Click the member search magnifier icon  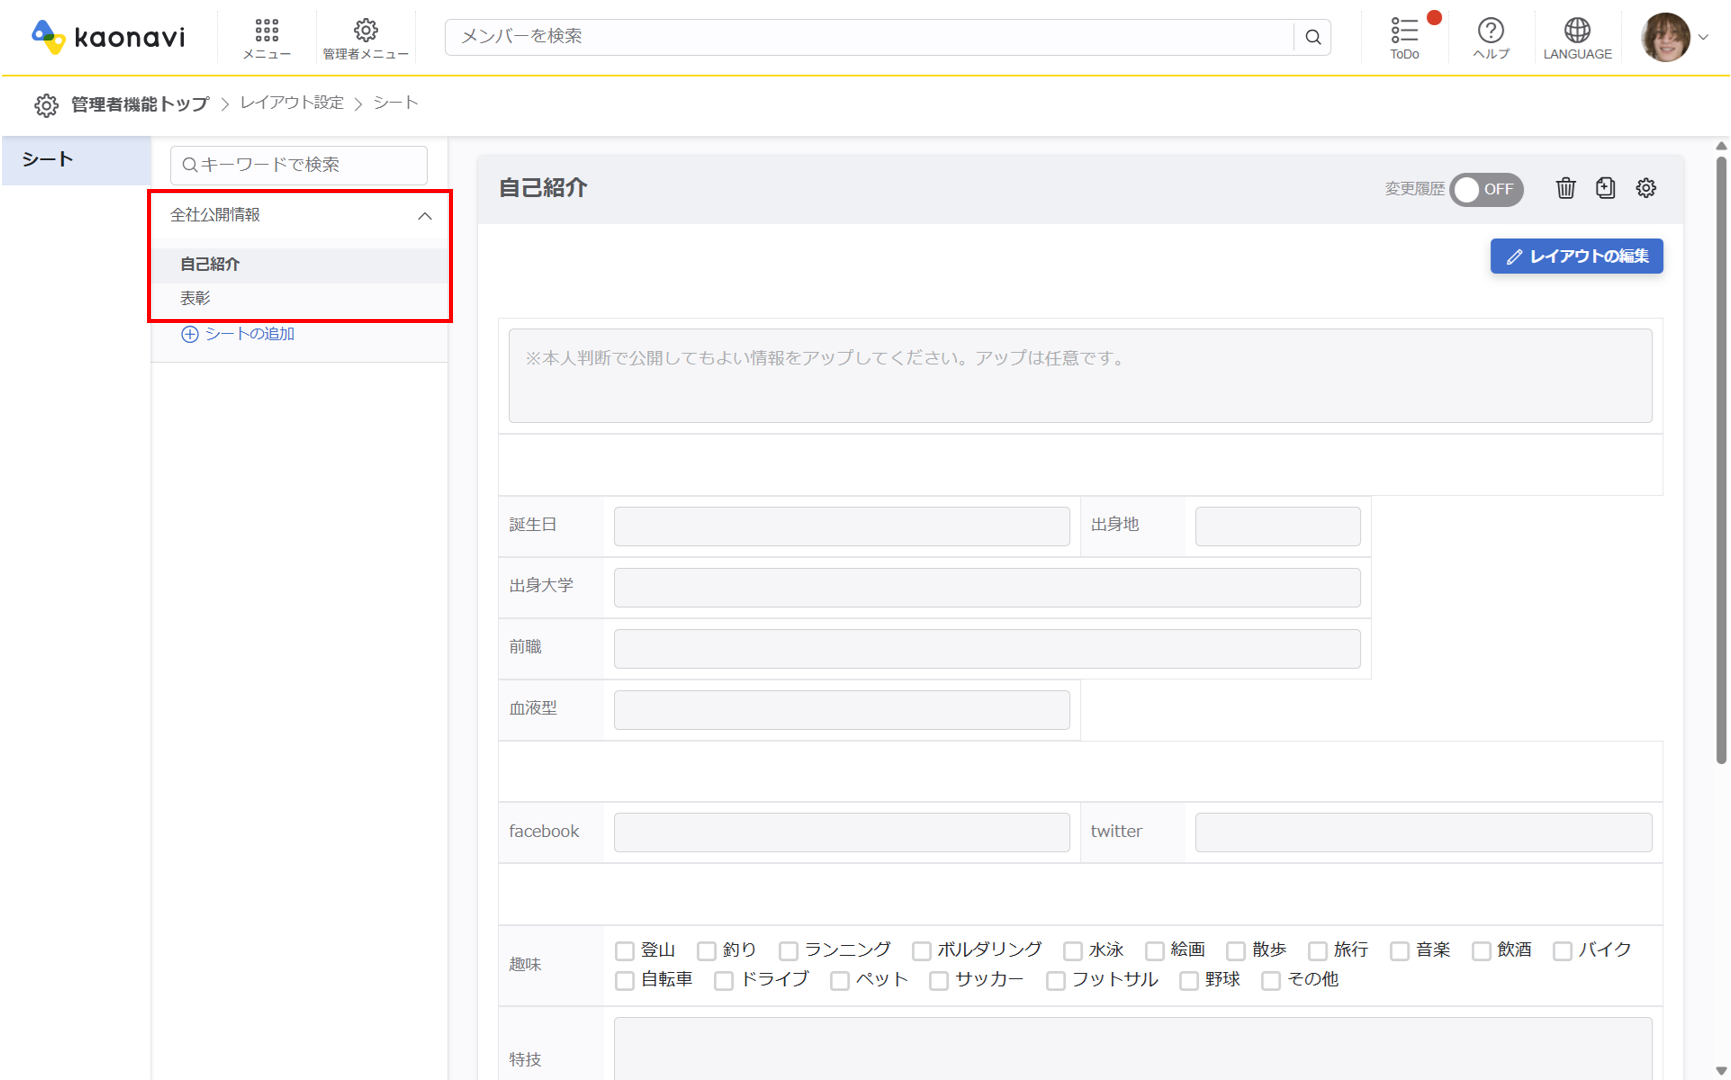click(1312, 37)
